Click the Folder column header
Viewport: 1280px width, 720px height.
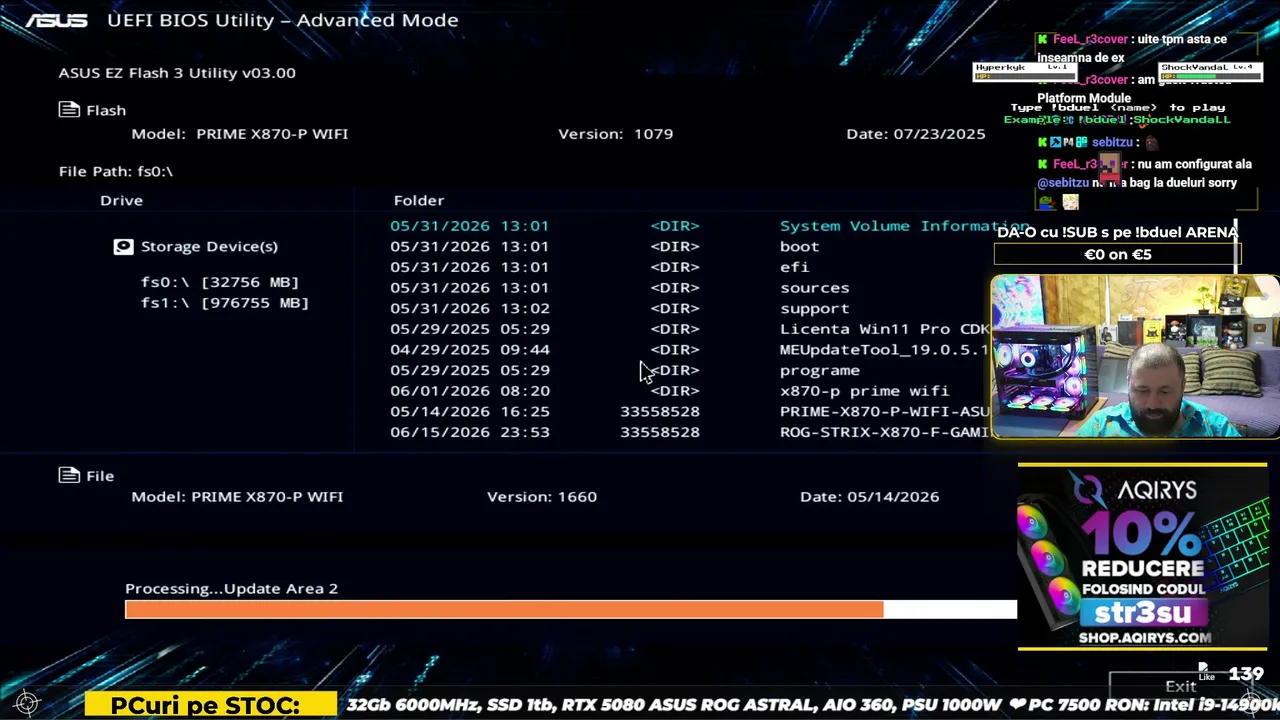click(x=419, y=200)
